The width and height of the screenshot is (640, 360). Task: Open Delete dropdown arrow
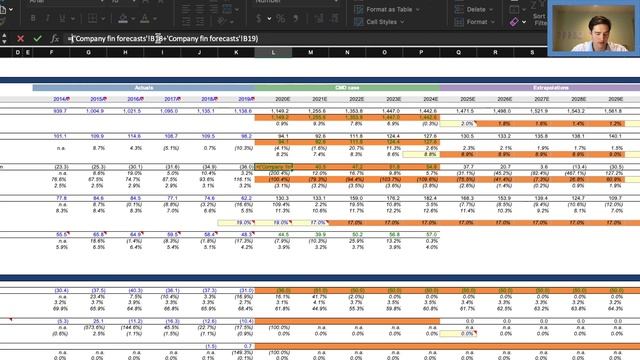click(x=491, y=9)
